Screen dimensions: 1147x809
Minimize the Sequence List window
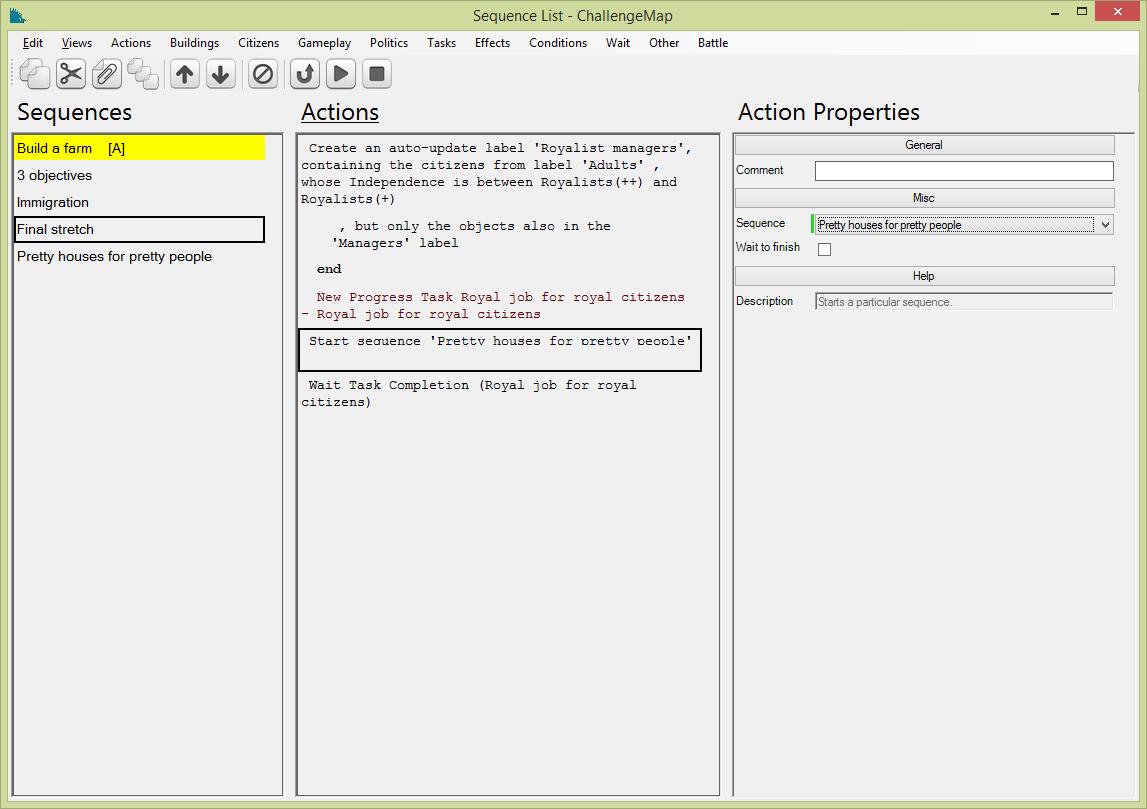point(1055,12)
